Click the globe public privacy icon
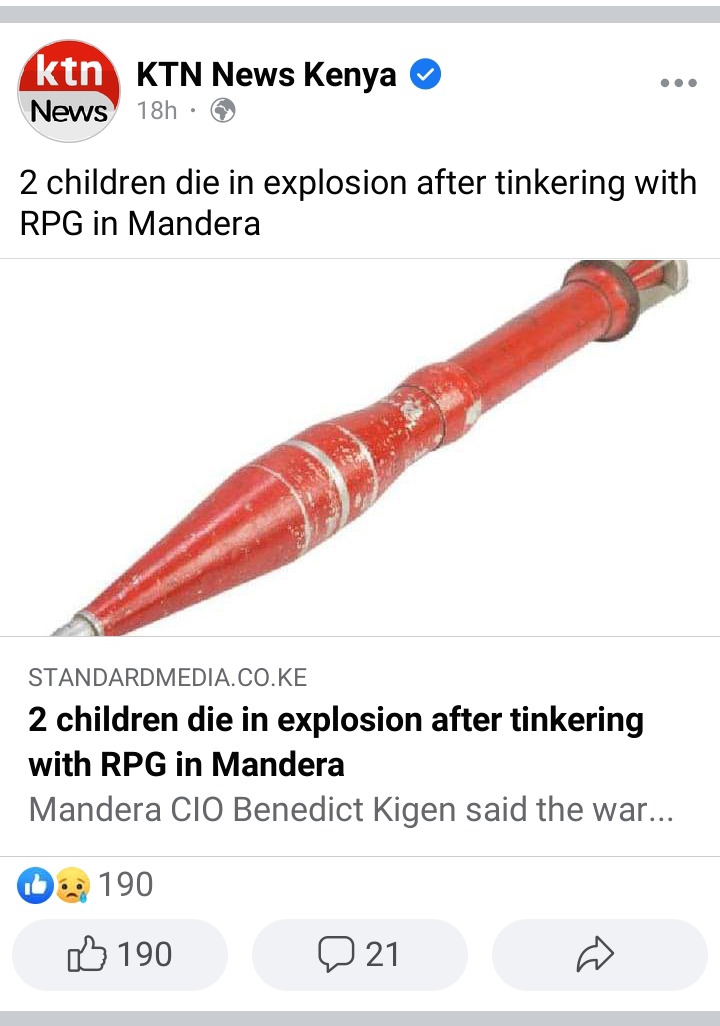This screenshot has width=720, height=1026. tap(223, 111)
